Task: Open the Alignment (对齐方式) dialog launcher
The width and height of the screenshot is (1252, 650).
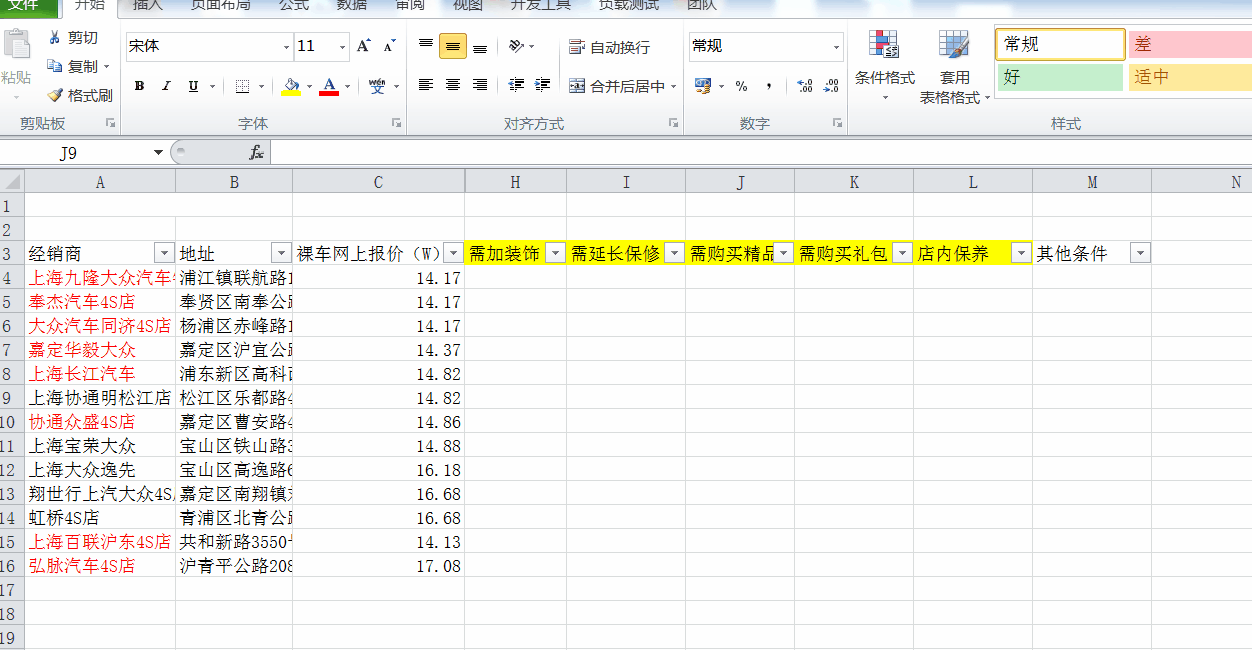Action: click(x=673, y=123)
